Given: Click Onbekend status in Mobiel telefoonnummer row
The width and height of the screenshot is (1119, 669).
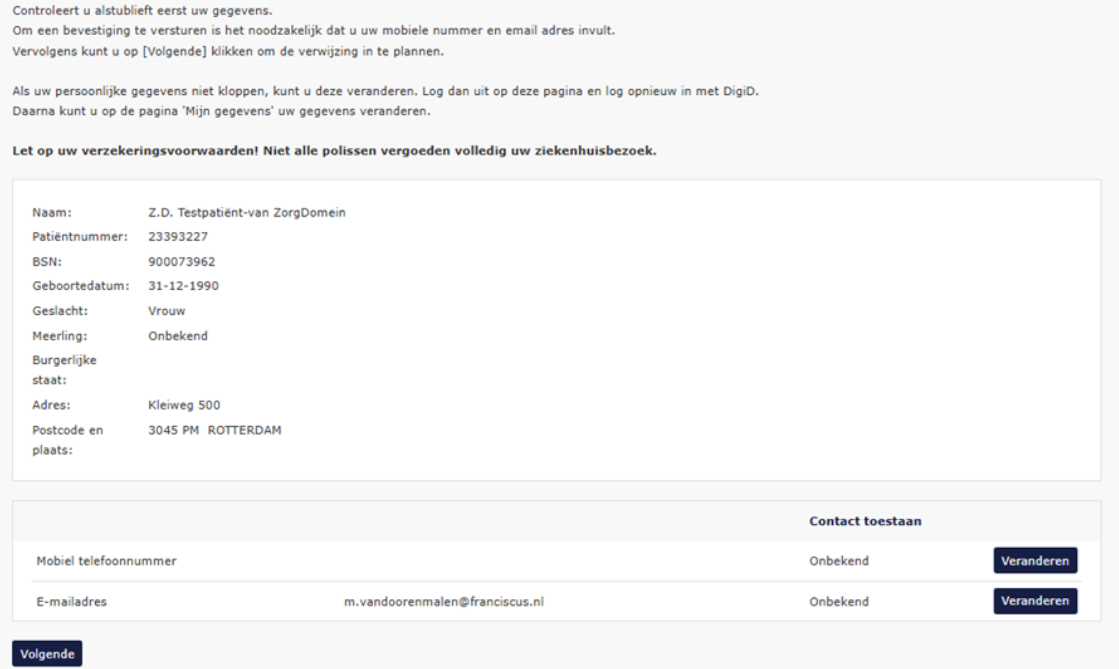Looking at the screenshot, I should 838,561.
